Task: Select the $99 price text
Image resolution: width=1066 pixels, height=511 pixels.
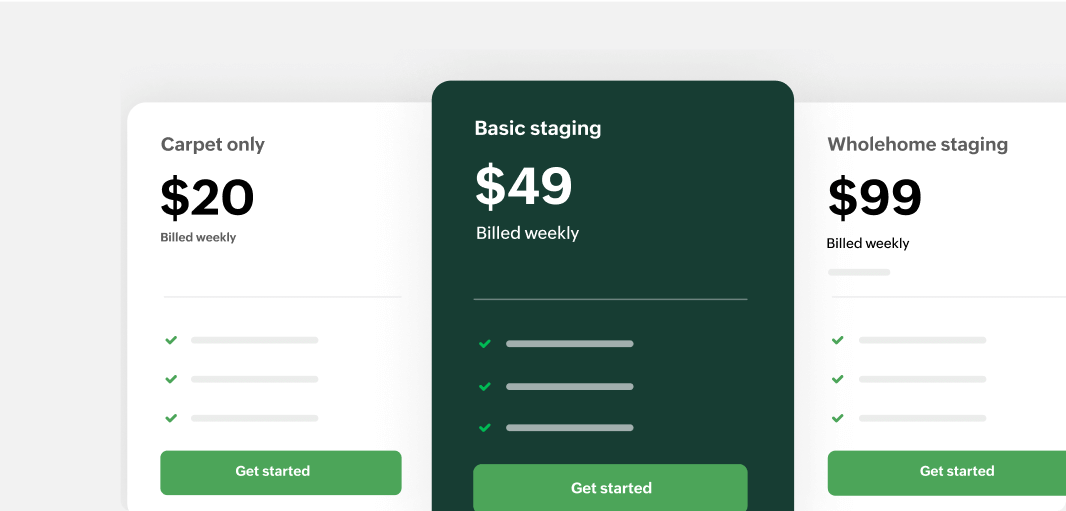Action: point(874,198)
